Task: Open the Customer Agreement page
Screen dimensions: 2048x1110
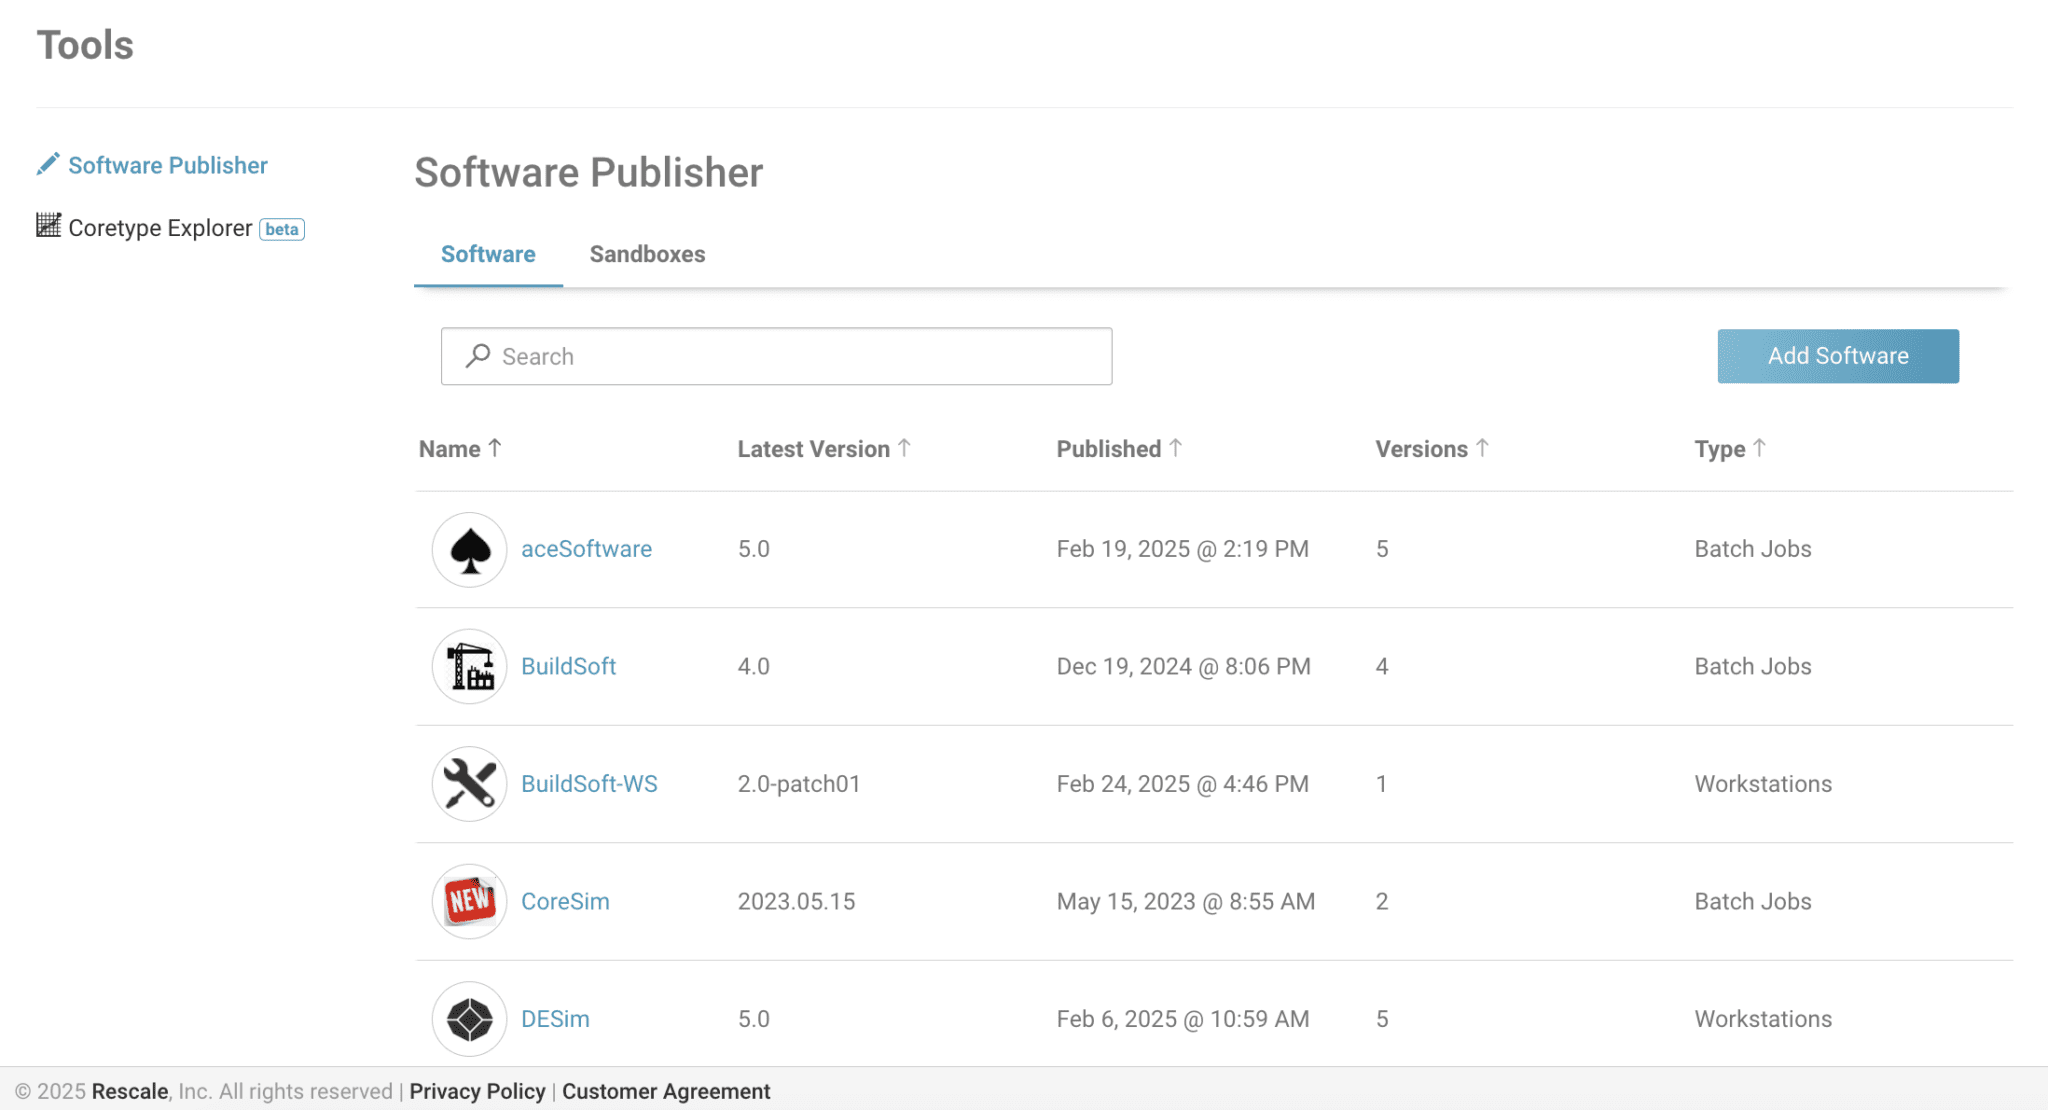Action: pyautogui.click(x=665, y=1091)
